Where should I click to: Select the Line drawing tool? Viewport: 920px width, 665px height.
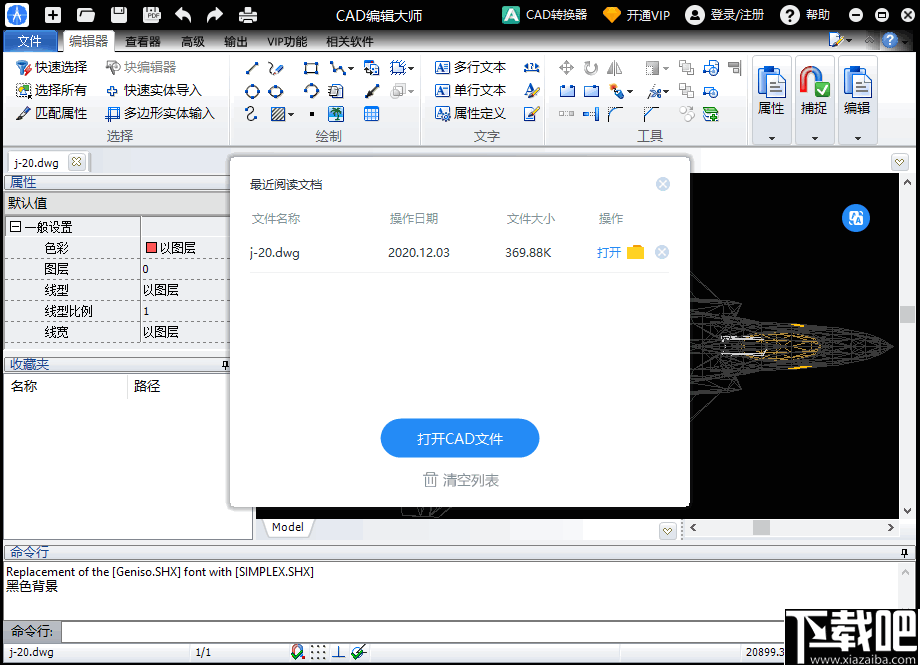[x=252, y=68]
